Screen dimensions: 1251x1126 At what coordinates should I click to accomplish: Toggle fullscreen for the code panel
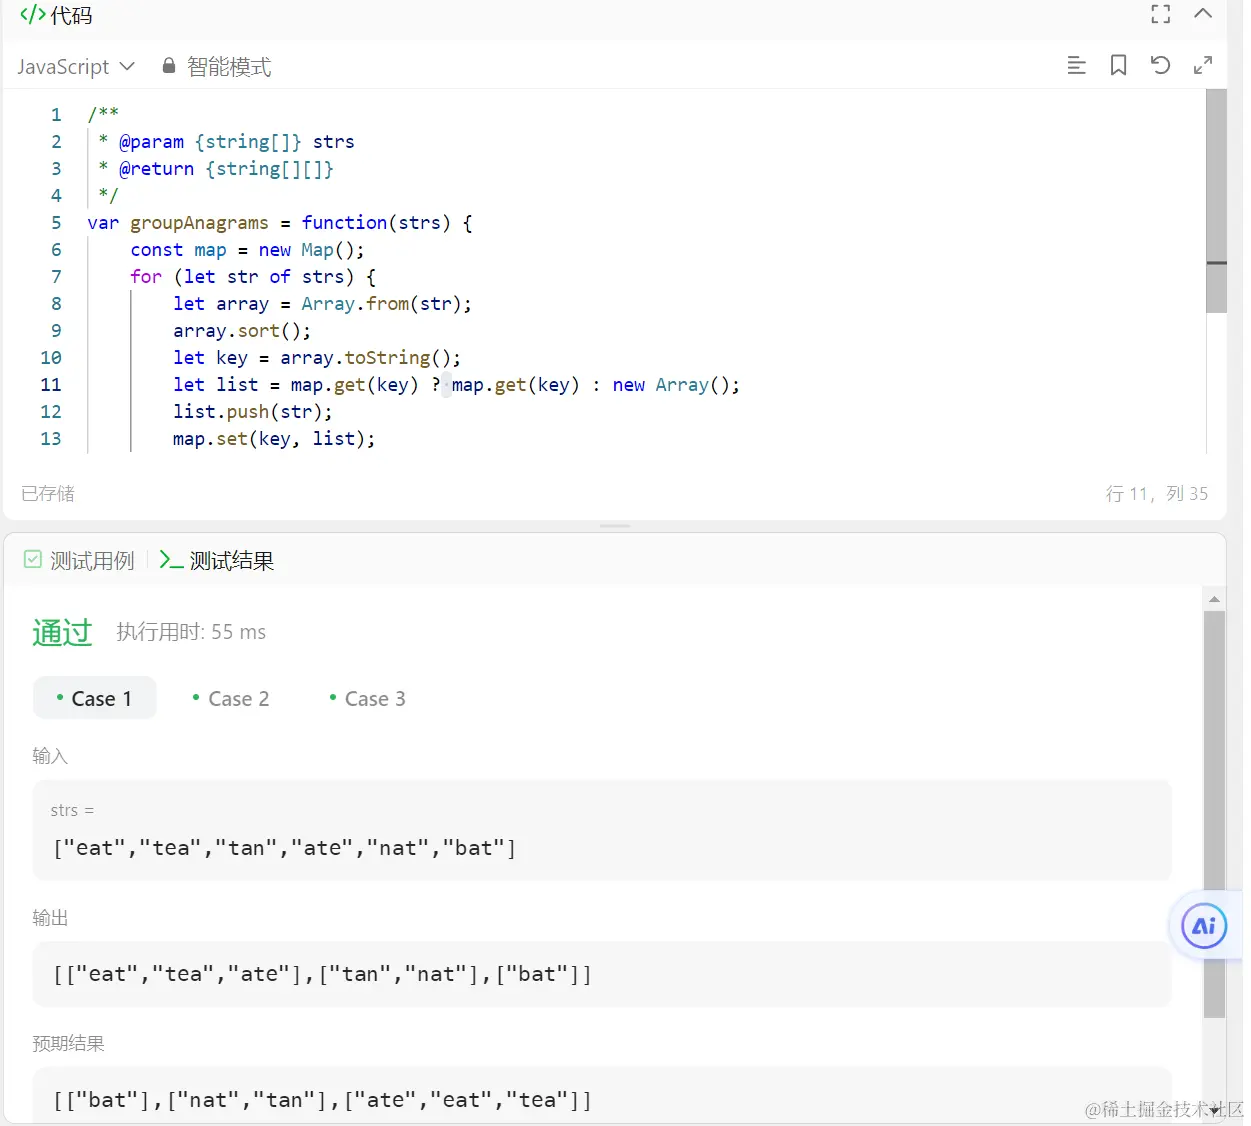pyautogui.click(x=1161, y=14)
